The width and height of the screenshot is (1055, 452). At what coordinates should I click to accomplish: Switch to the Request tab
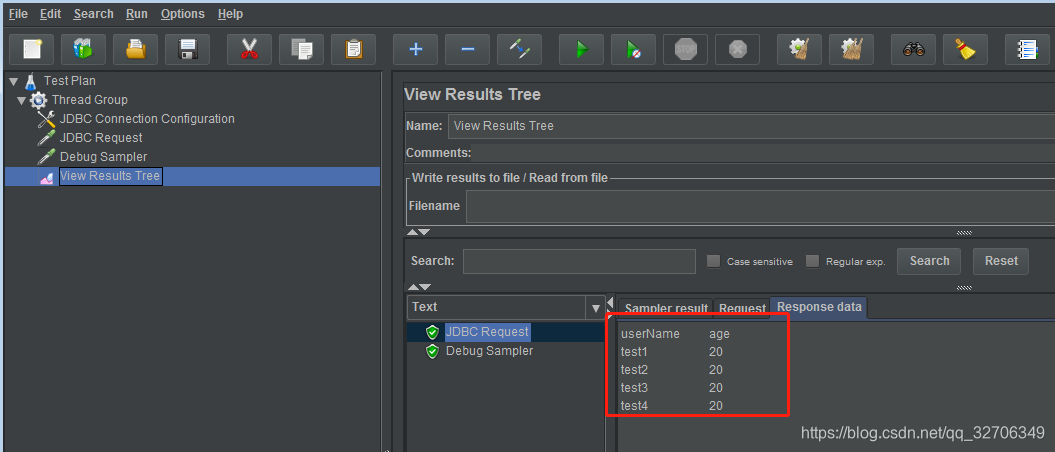[x=742, y=308]
